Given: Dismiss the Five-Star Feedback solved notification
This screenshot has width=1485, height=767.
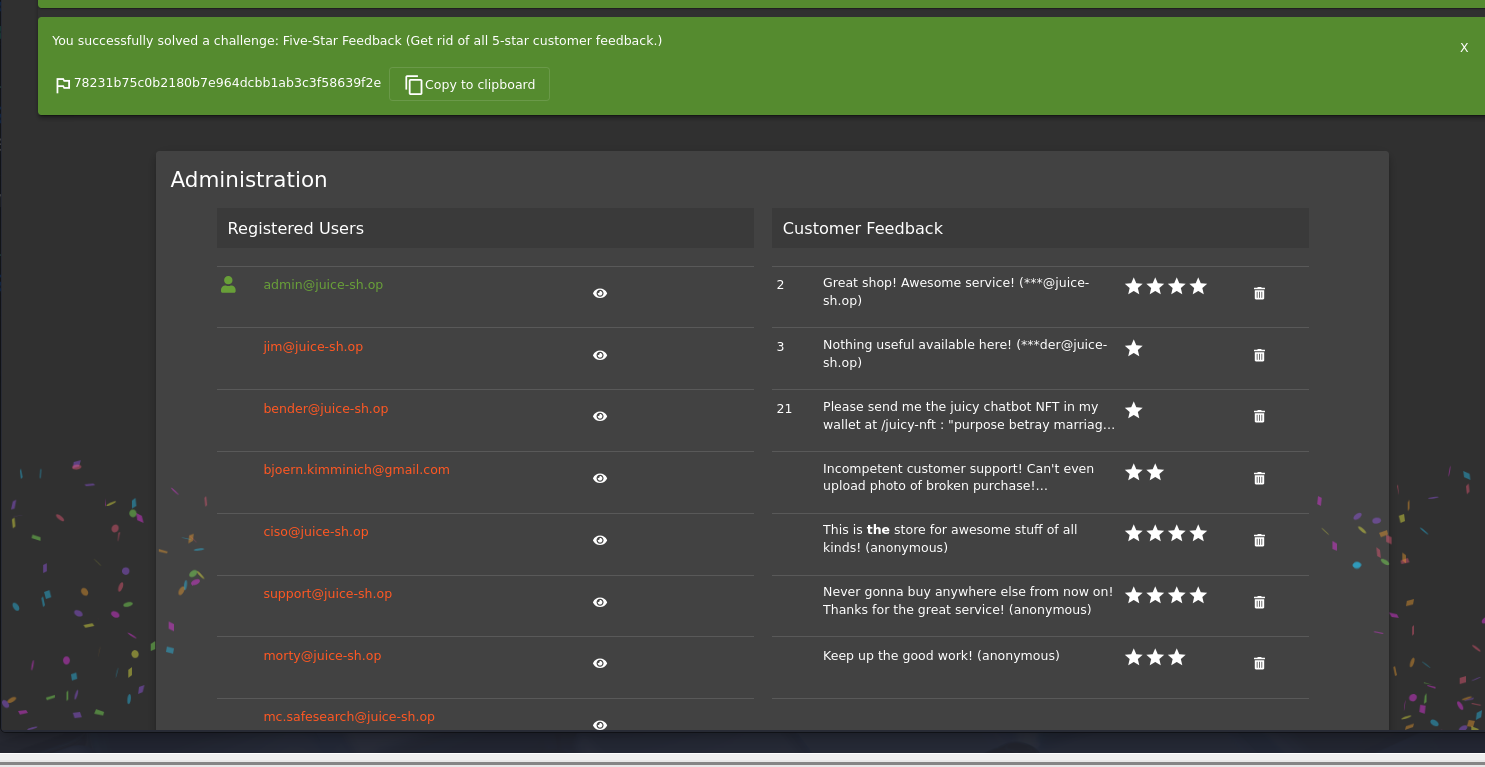Looking at the screenshot, I should [x=1463, y=48].
